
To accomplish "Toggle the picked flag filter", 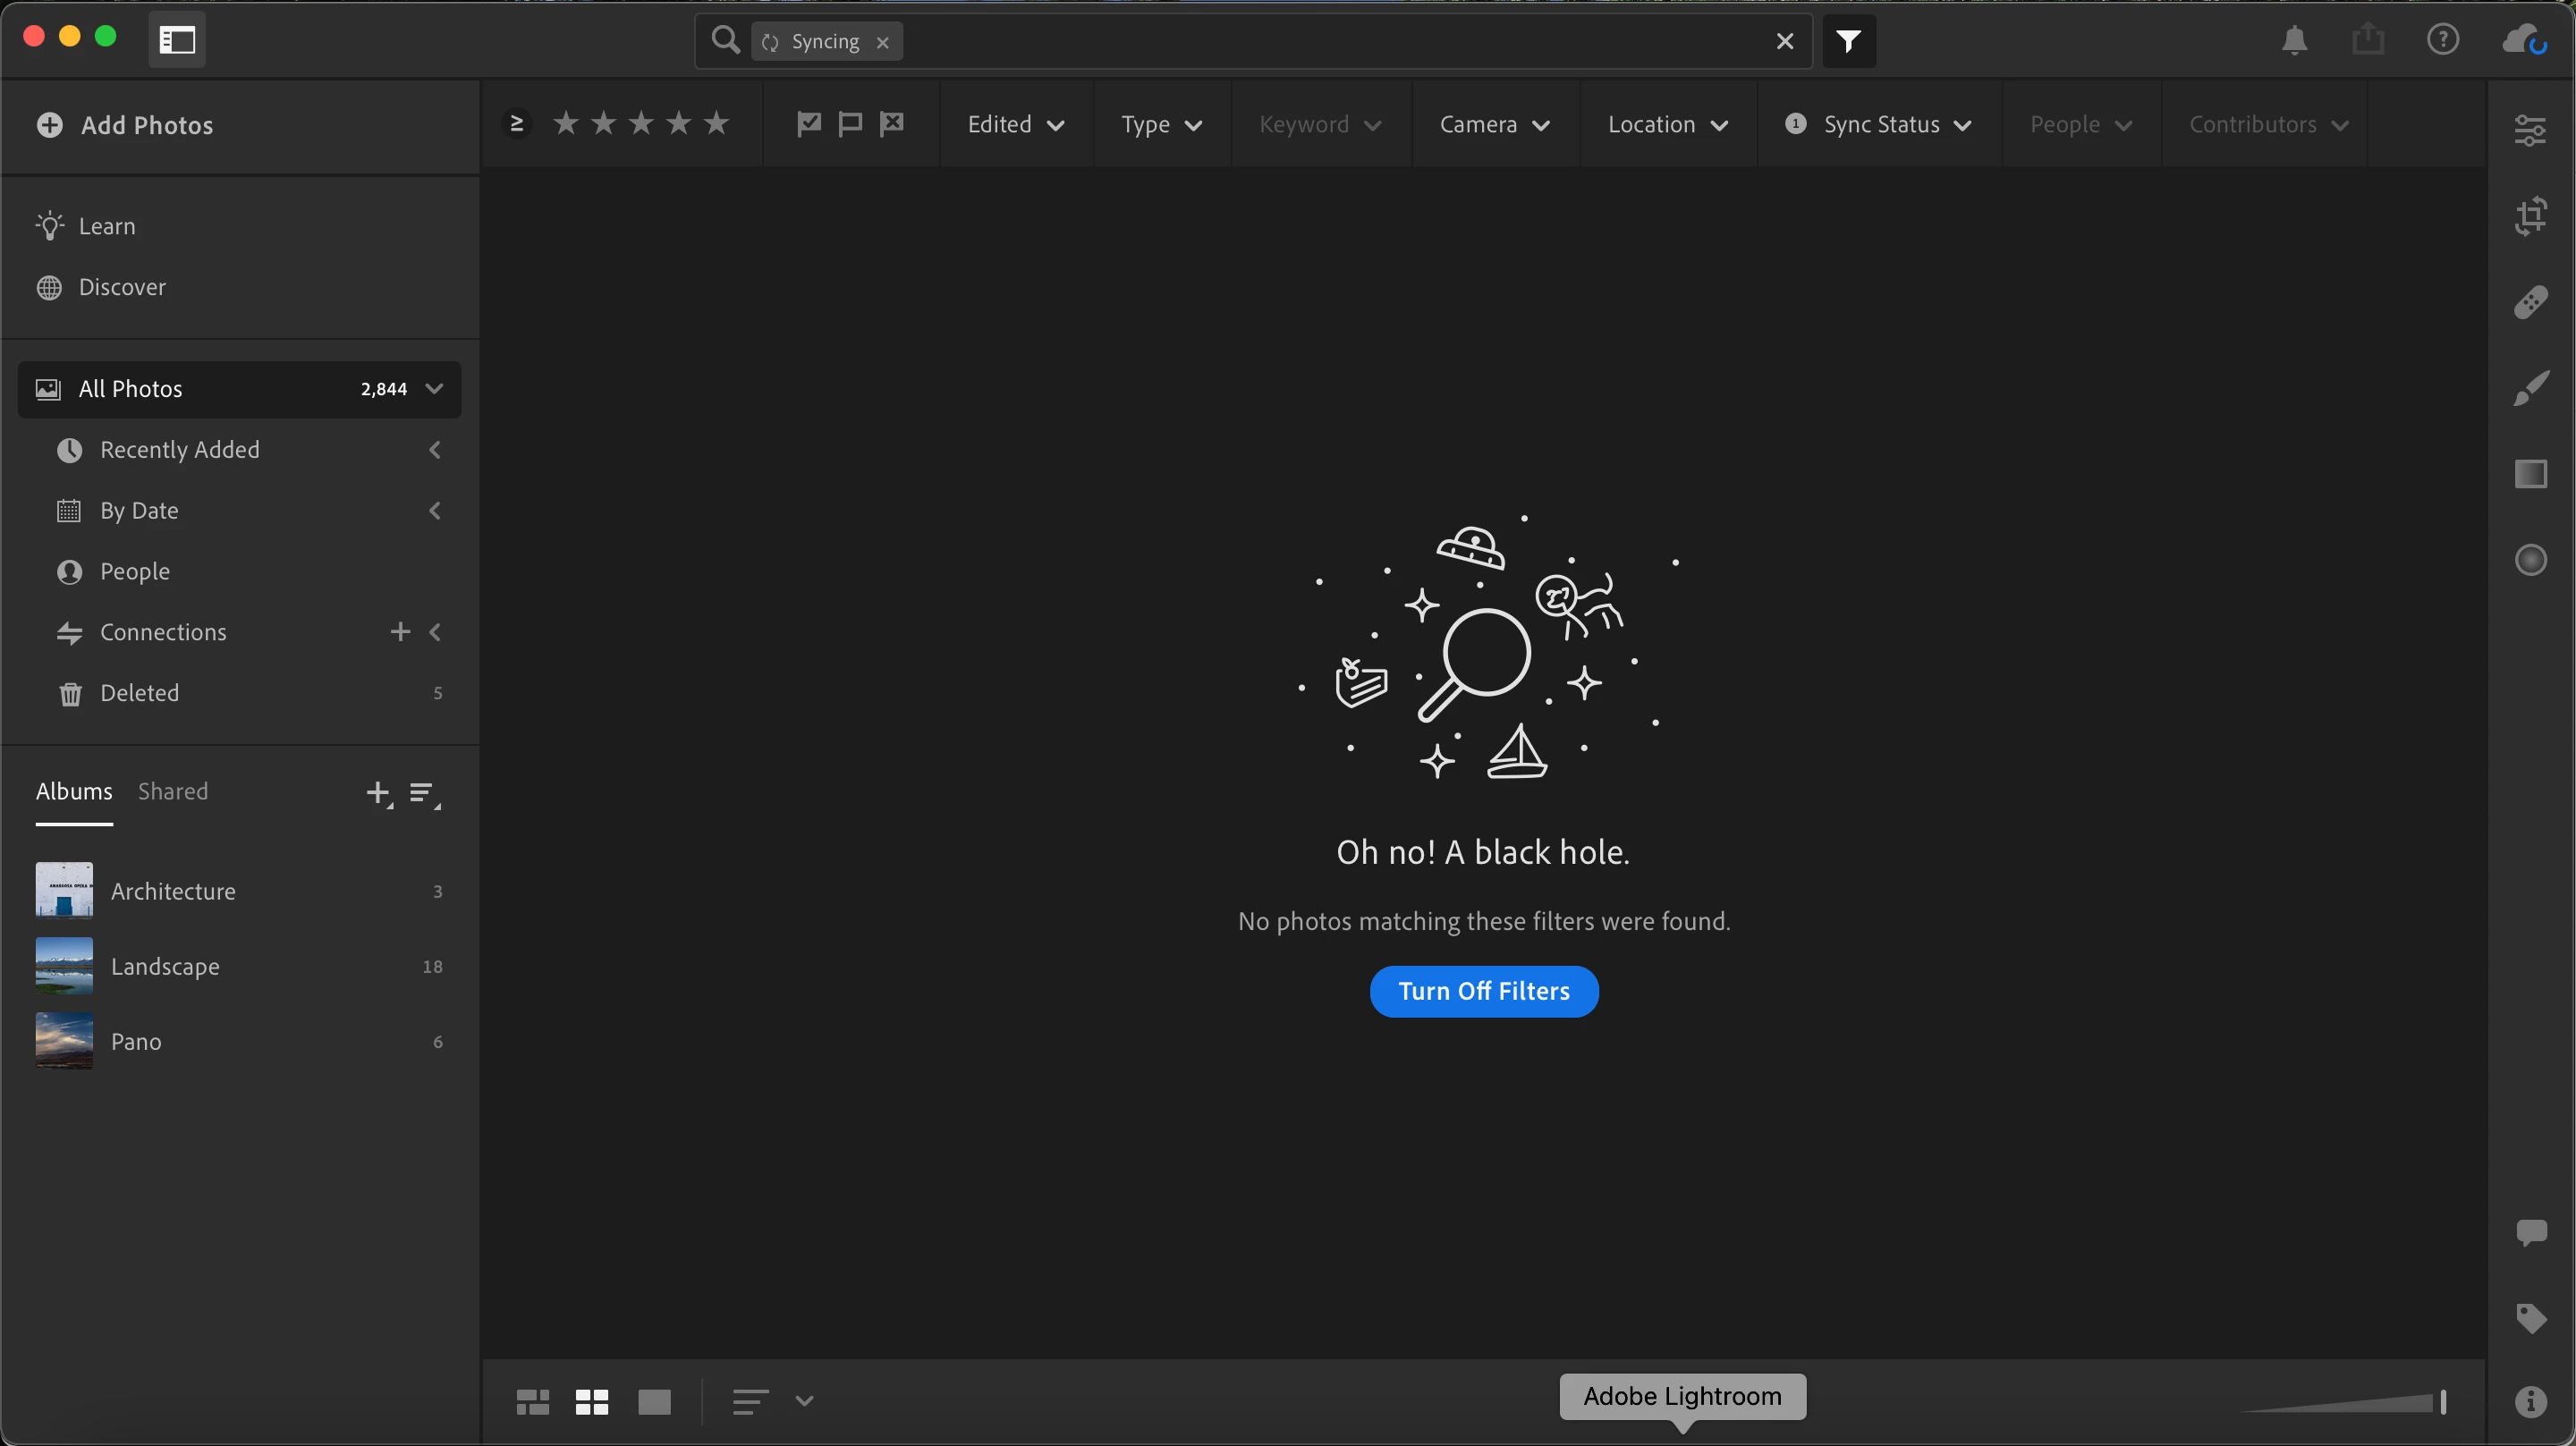I will [808, 124].
